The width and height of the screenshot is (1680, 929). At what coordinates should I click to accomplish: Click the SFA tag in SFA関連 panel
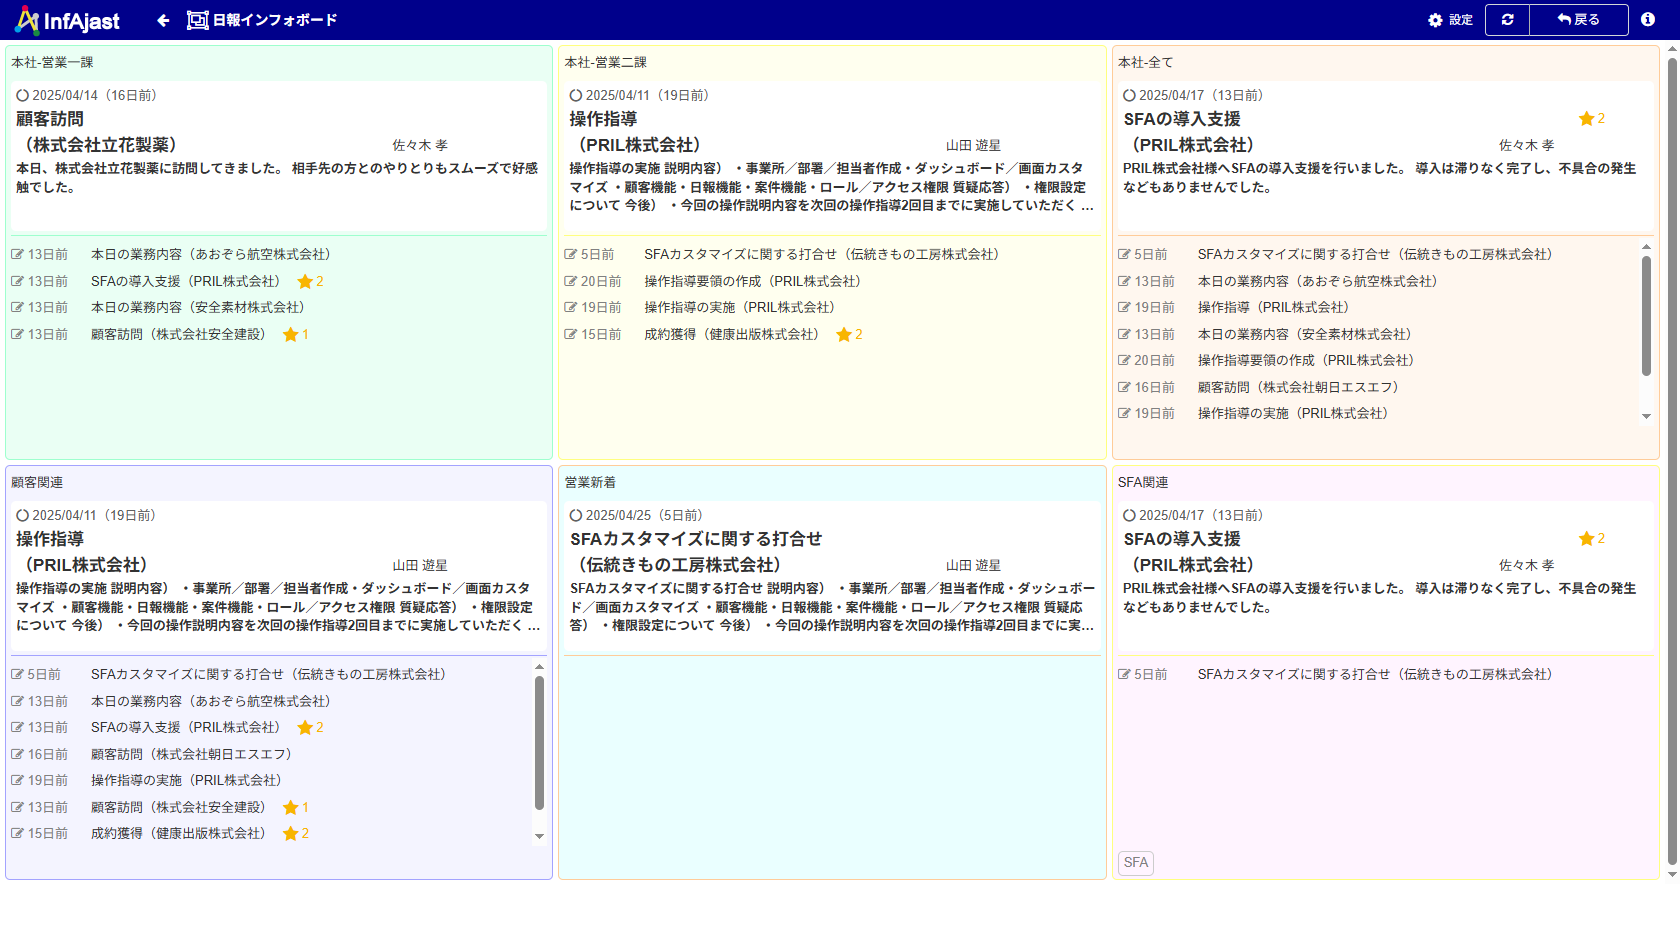coord(1135,863)
